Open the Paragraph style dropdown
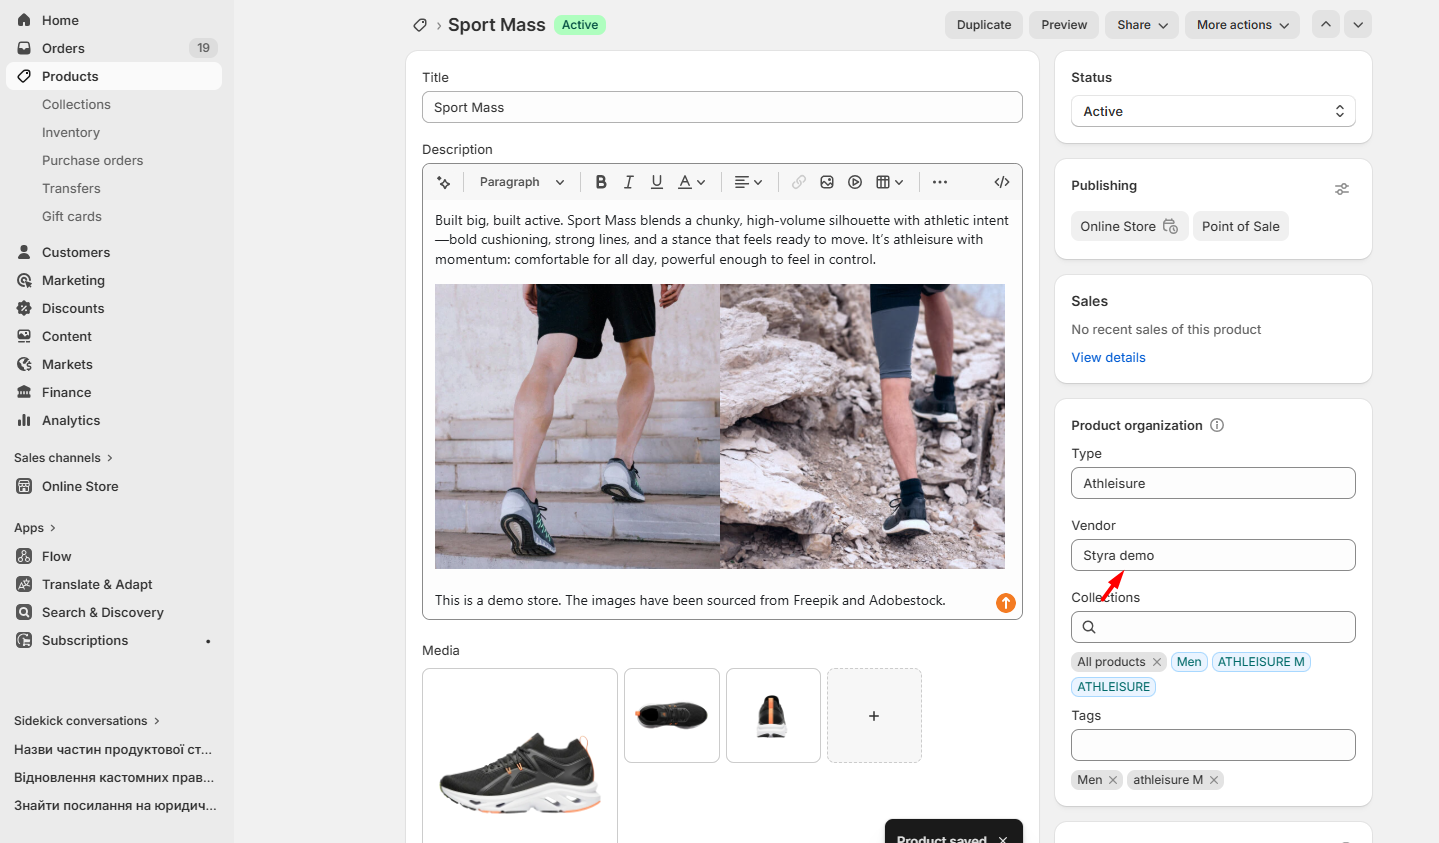The image size is (1439, 843). coord(522,182)
